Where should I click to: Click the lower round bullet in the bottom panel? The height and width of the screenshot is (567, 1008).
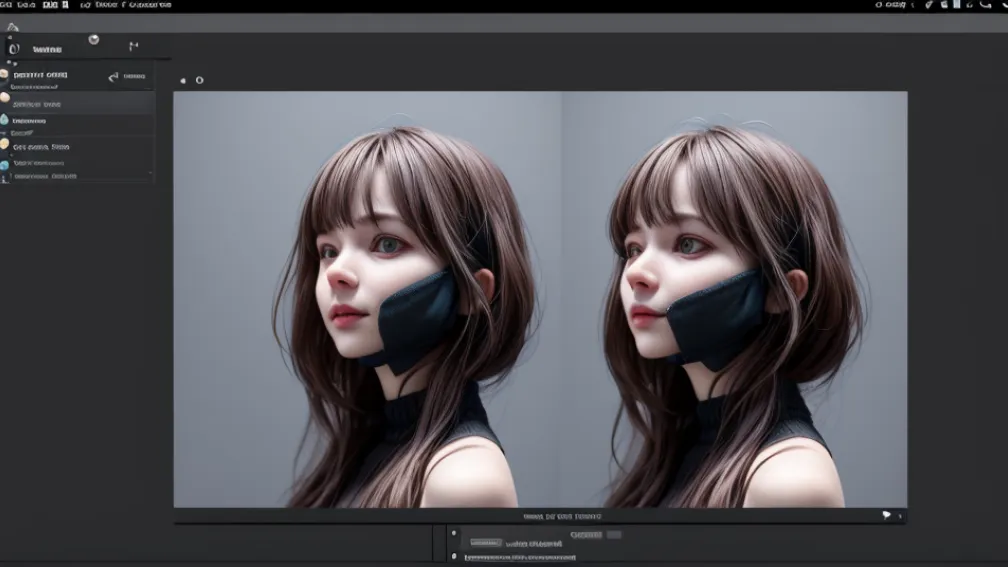click(454, 556)
